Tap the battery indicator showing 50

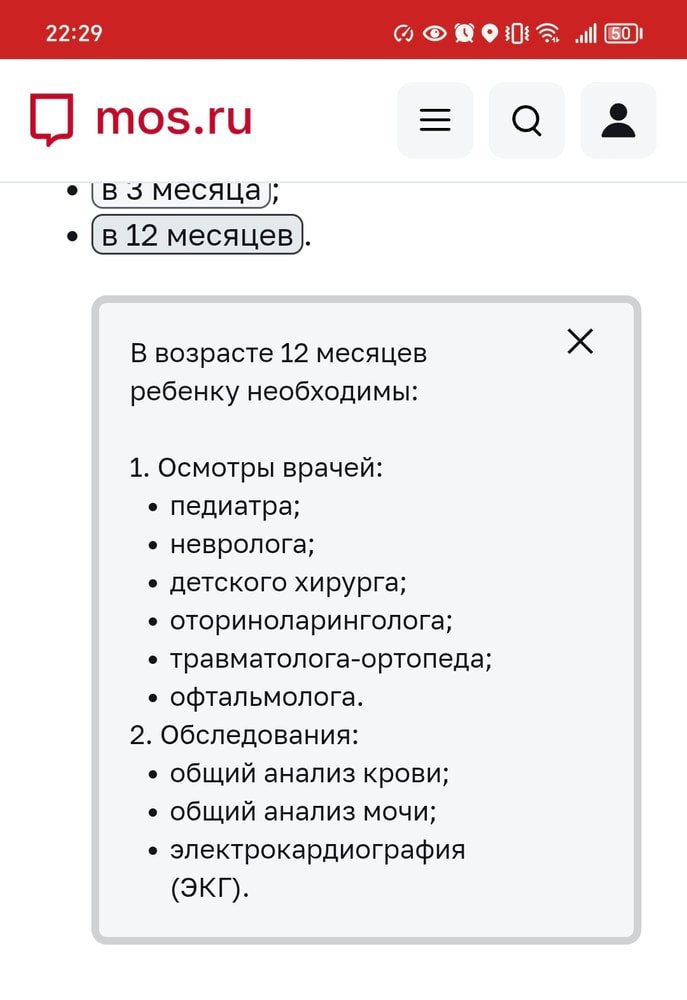click(x=621, y=31)
